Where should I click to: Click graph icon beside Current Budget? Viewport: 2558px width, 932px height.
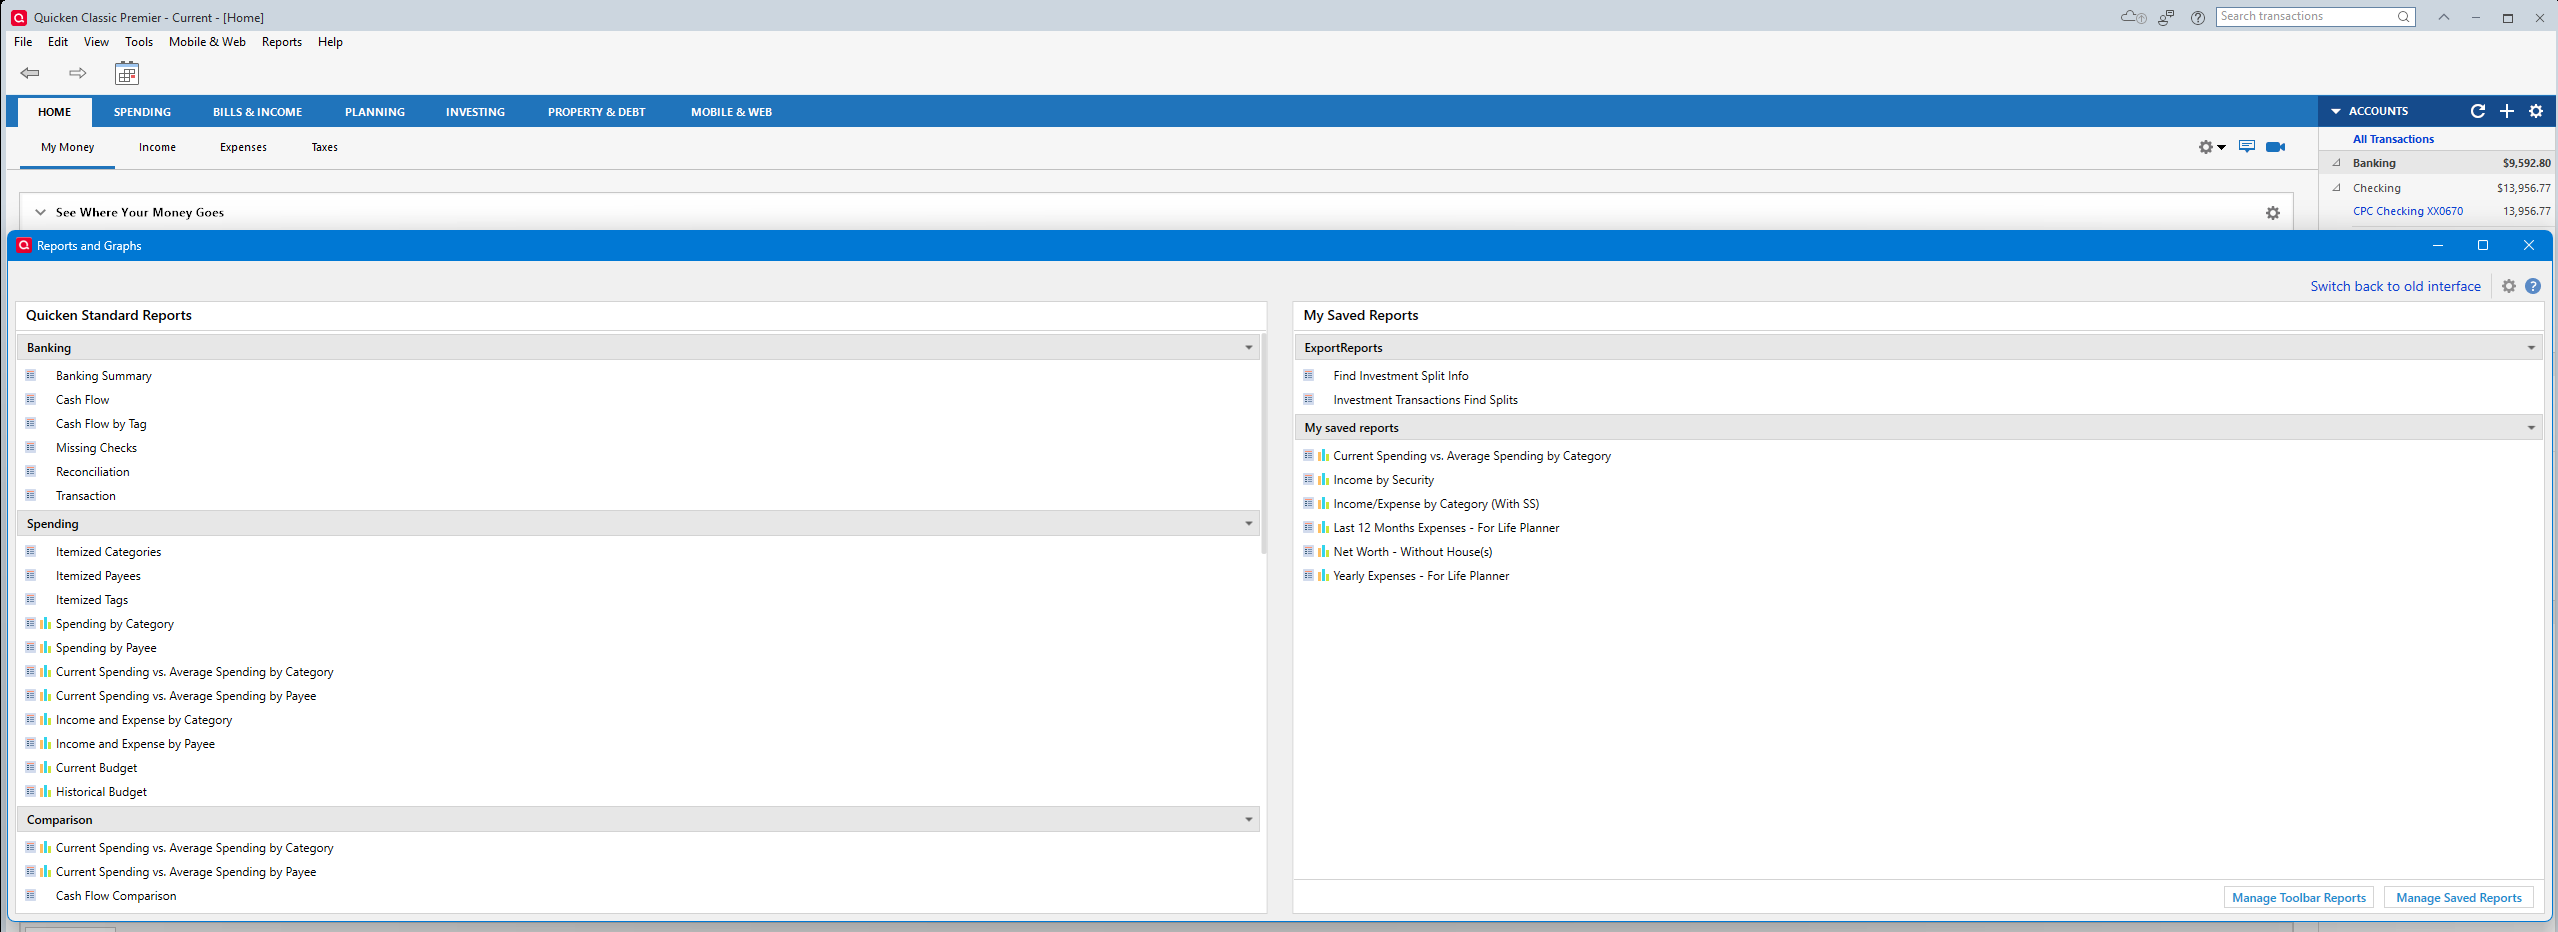click(x=45, y=767)
